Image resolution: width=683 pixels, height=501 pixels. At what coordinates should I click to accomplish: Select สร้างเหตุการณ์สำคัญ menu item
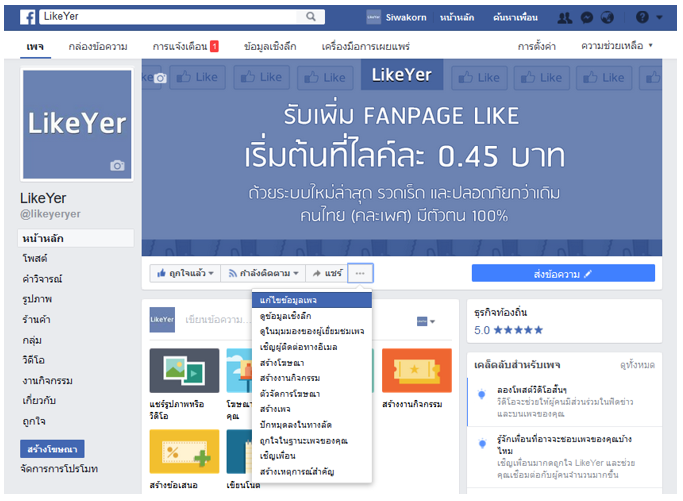312,471
